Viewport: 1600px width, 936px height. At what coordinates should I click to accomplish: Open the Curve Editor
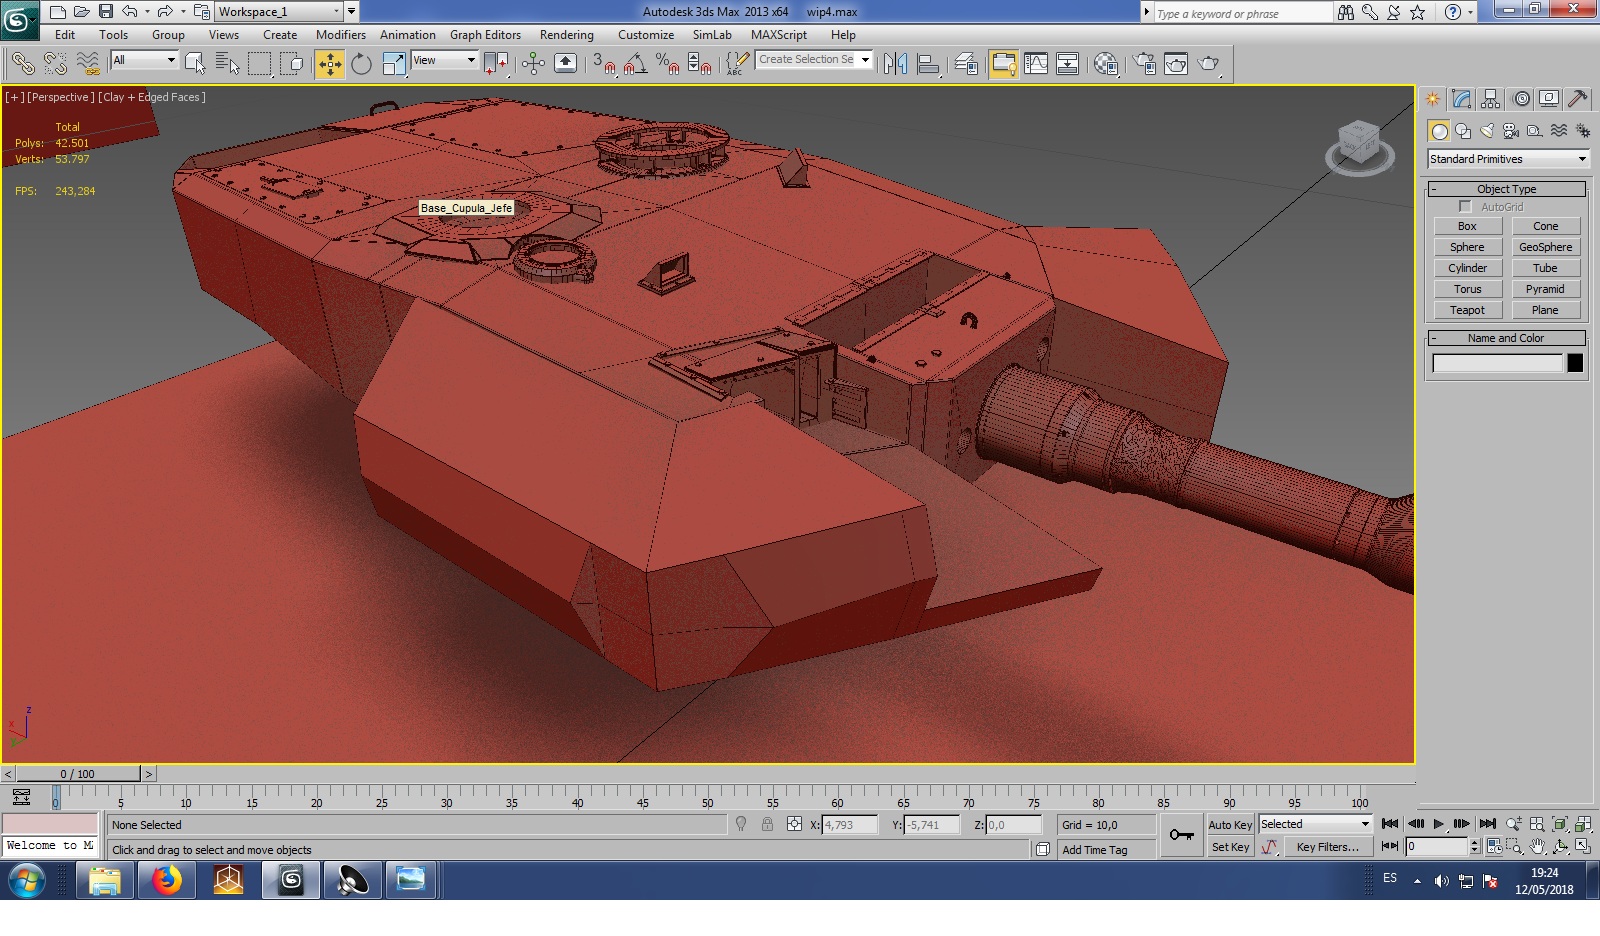1036,64
